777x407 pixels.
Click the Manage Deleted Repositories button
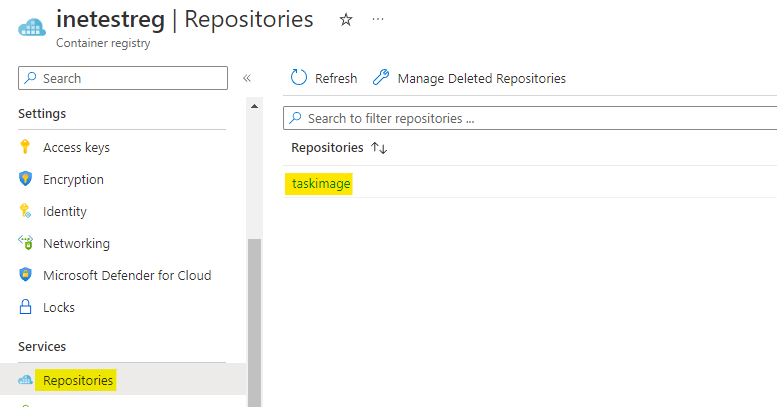pos(481,78)
